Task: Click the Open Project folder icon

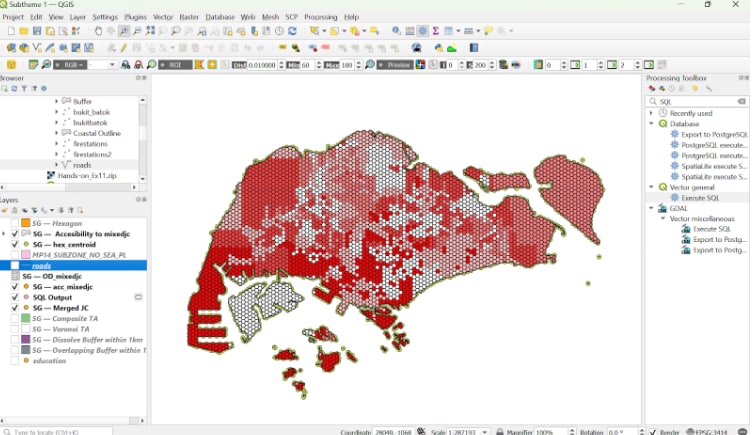Action: coord(24,31)
